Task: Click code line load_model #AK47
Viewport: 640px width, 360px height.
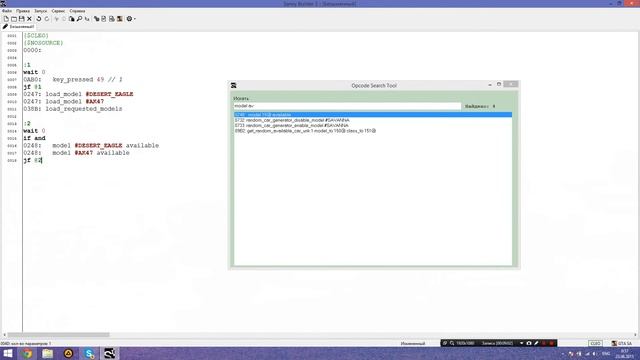Action: [64, 102]
